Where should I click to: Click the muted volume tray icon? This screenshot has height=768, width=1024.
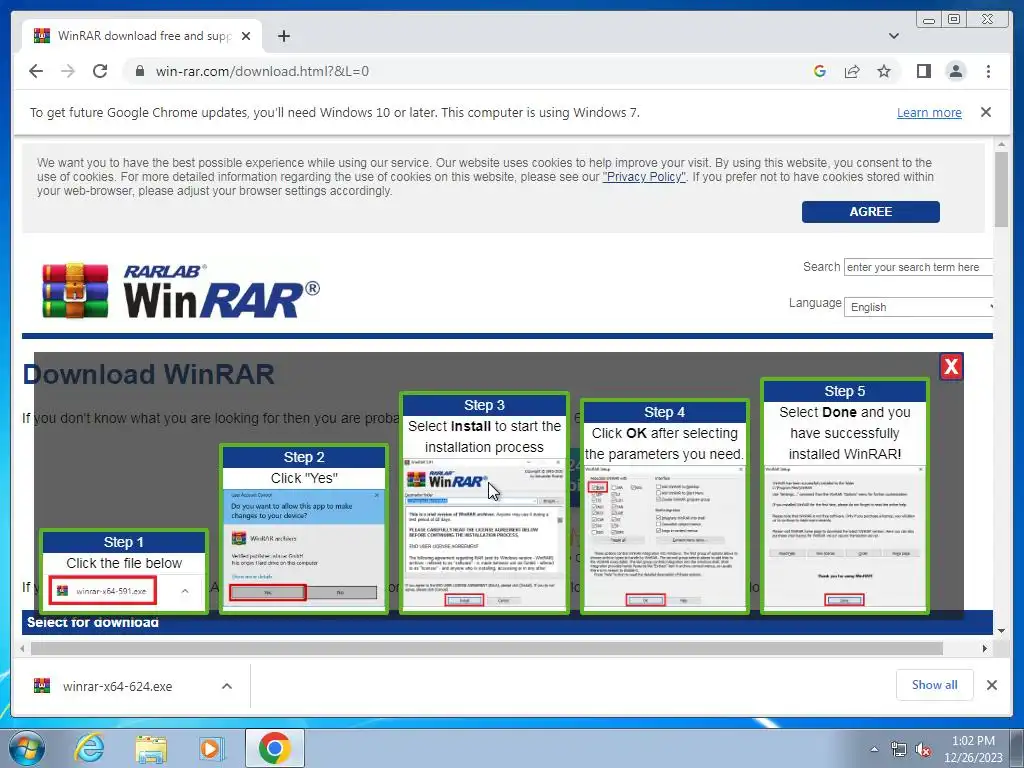click(x=923, y=750)
